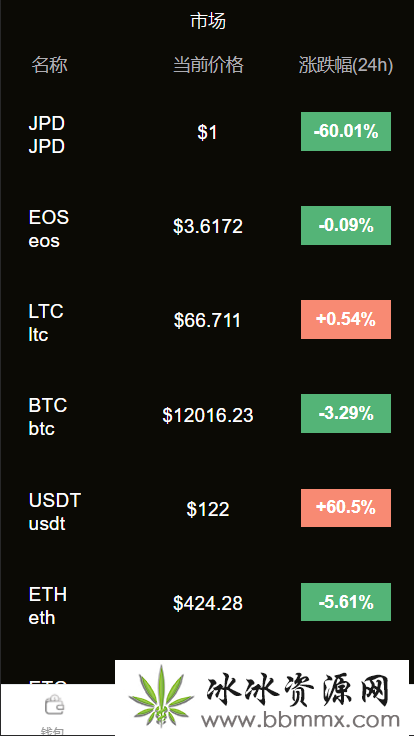Open the wallet icon in bottom bar
The height and width of the screenshot is (736, 414).
(54, 705)
